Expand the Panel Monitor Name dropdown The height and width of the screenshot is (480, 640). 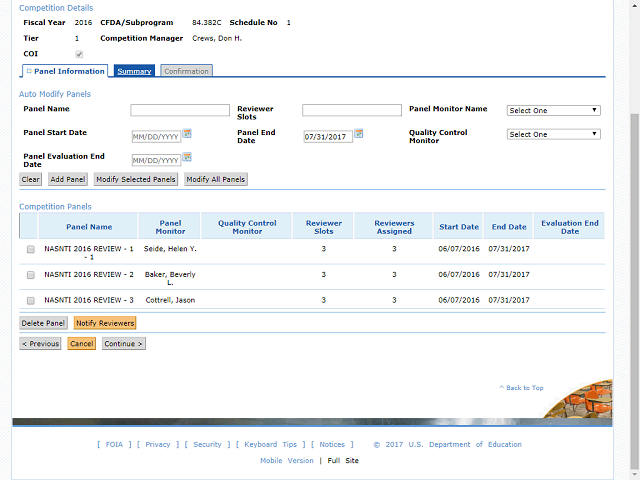tap(553, 110)
